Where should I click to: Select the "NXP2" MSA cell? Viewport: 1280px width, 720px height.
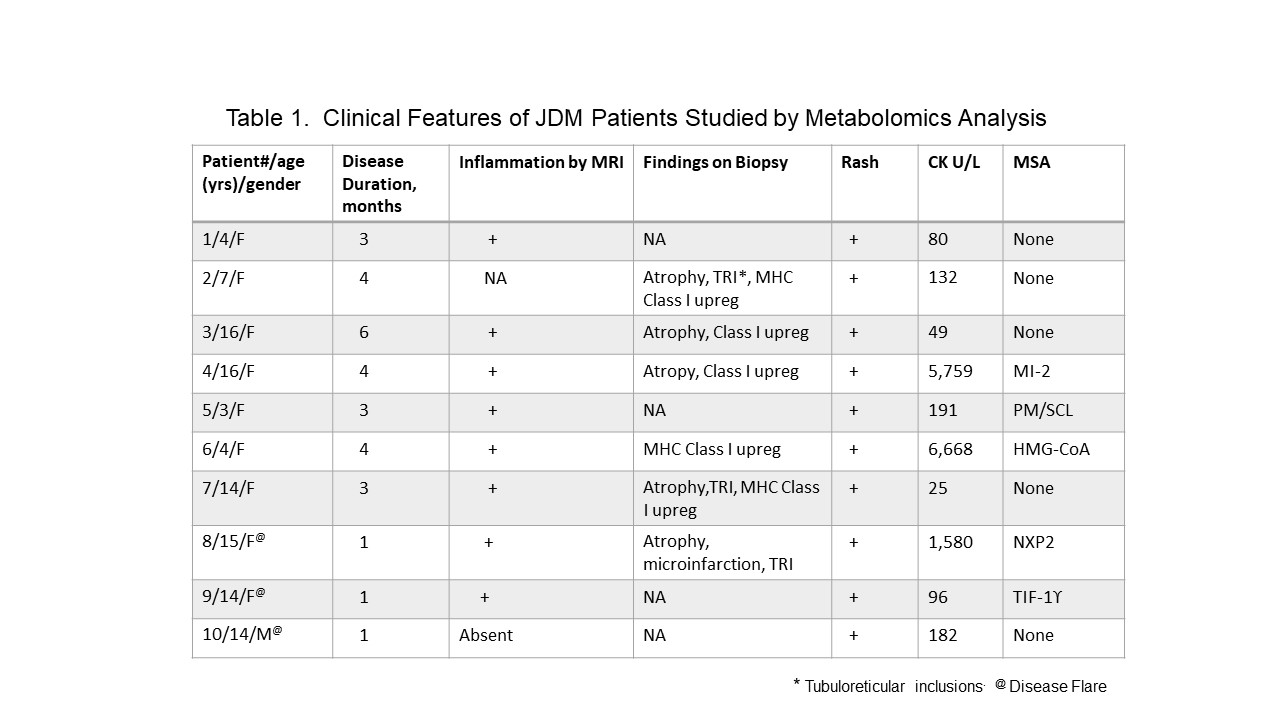pos(1033,542)
